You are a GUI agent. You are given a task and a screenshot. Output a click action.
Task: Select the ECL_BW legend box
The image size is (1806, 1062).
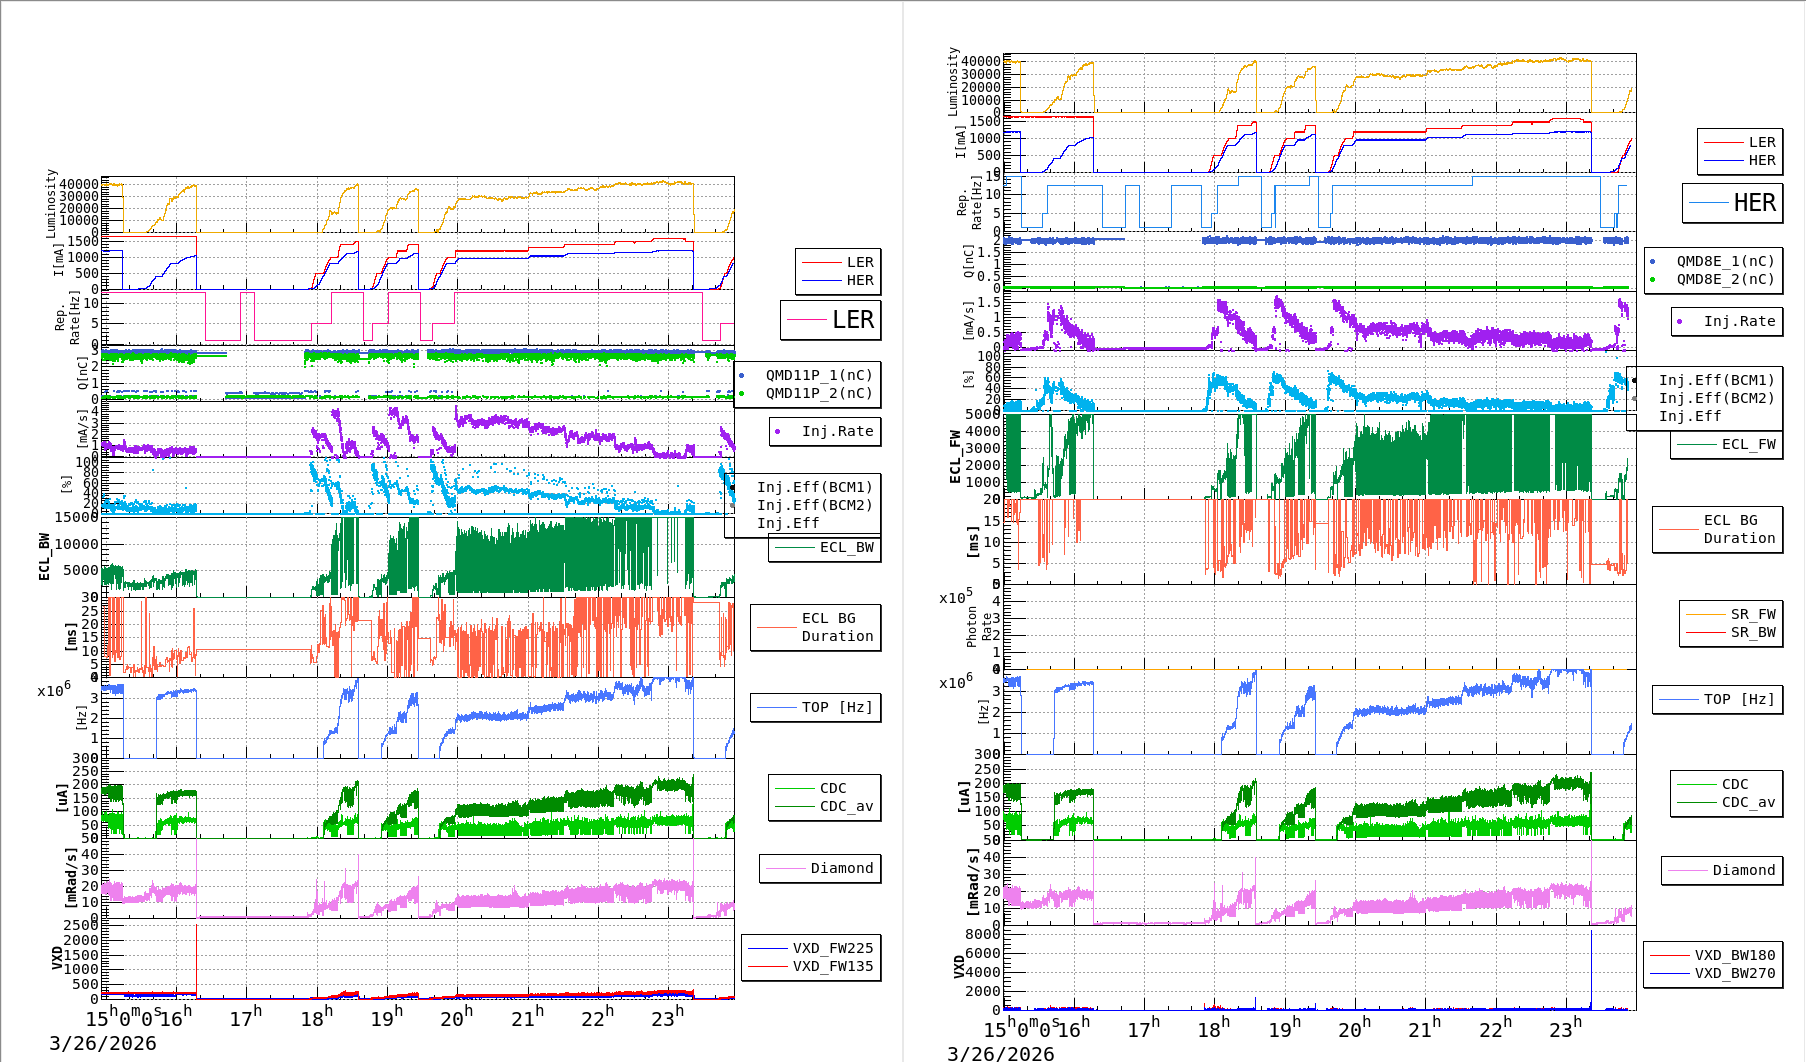click(825, 547)
